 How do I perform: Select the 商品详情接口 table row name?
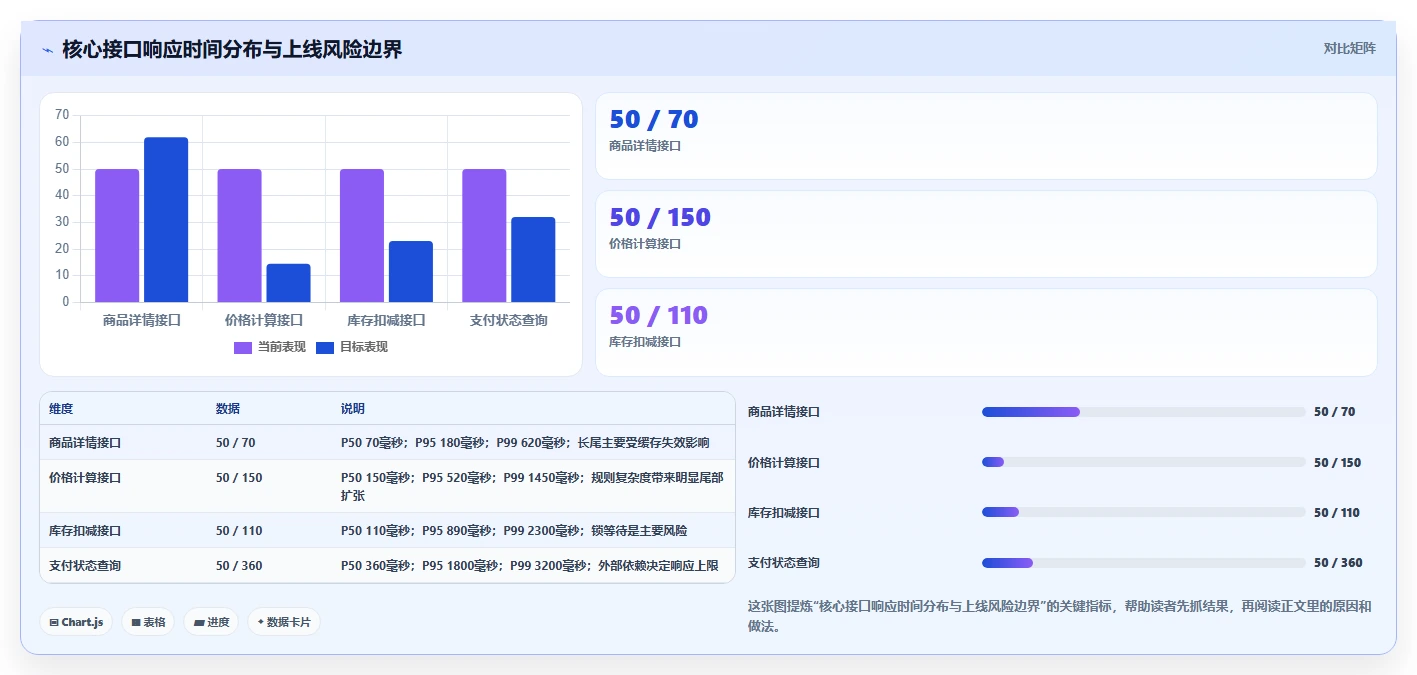[85, 442]
